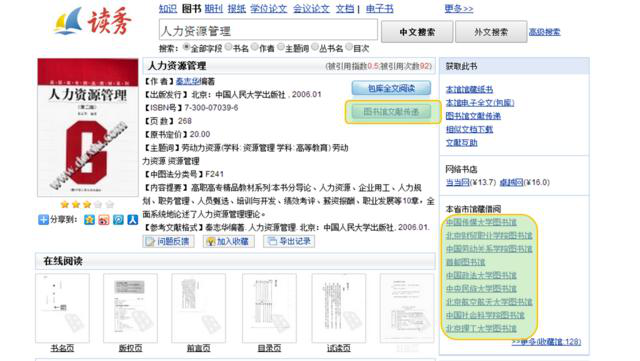Click the third gold rating star

[x=87, y=204]
